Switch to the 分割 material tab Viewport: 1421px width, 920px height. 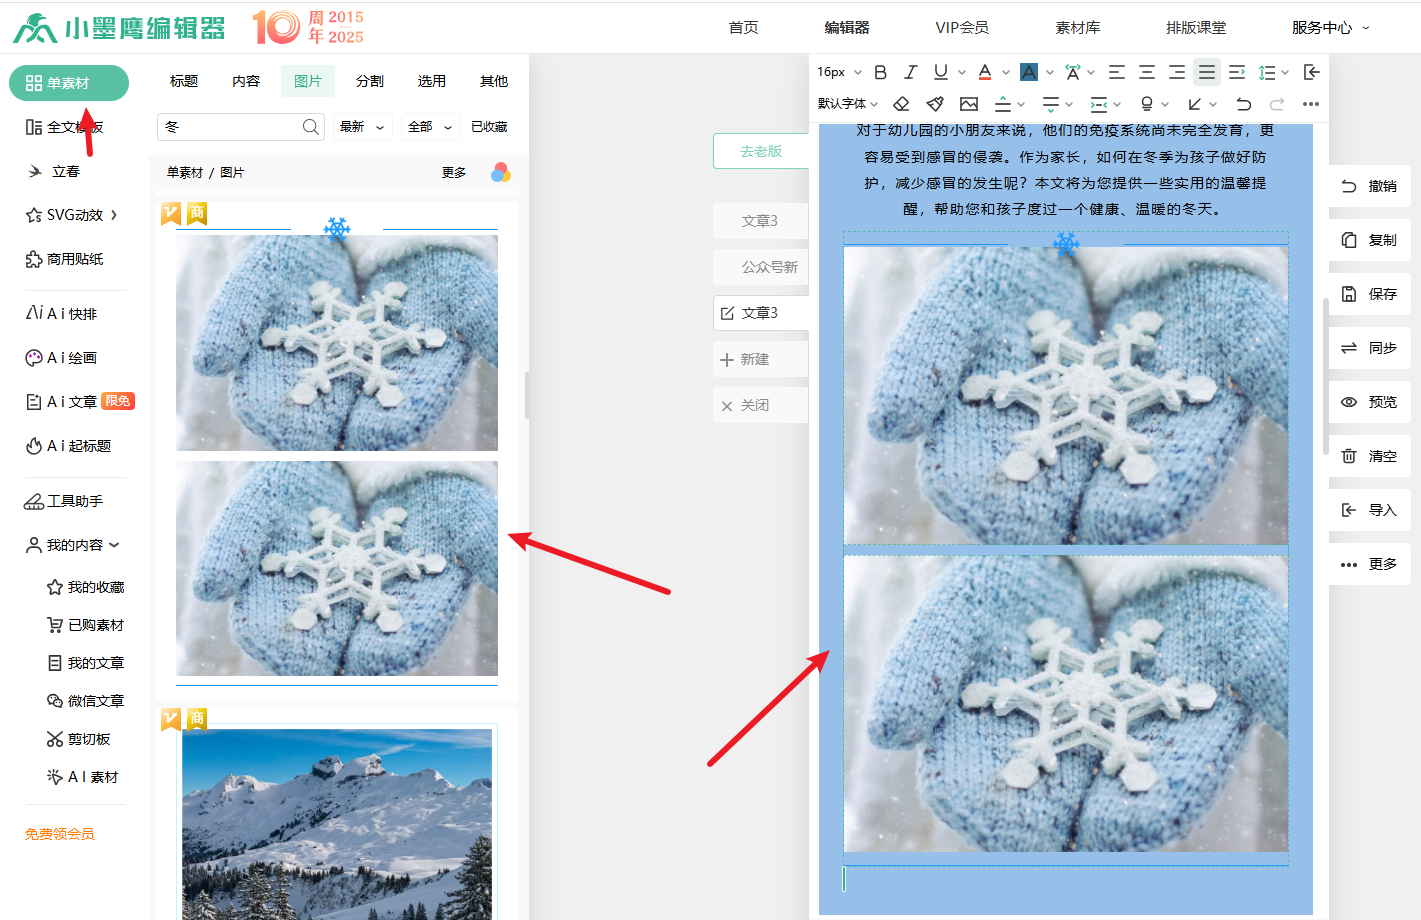(370, 81)
